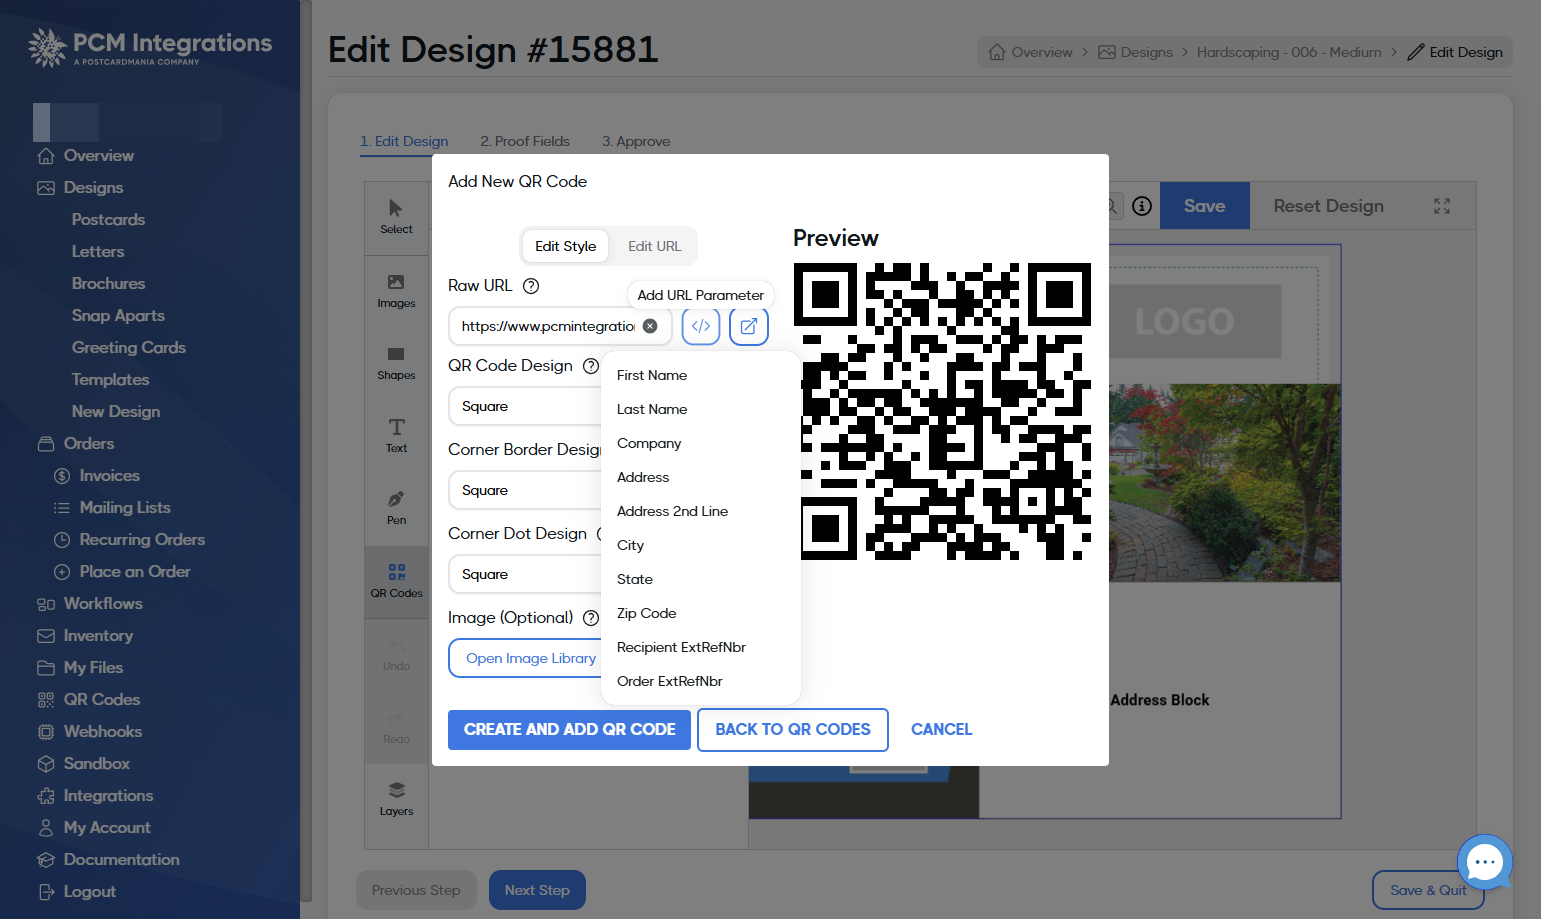Open Mailing Lists in the sidebar
Image resolution: width=1541 pixels, height=919 pixels.
pos(125,508)
